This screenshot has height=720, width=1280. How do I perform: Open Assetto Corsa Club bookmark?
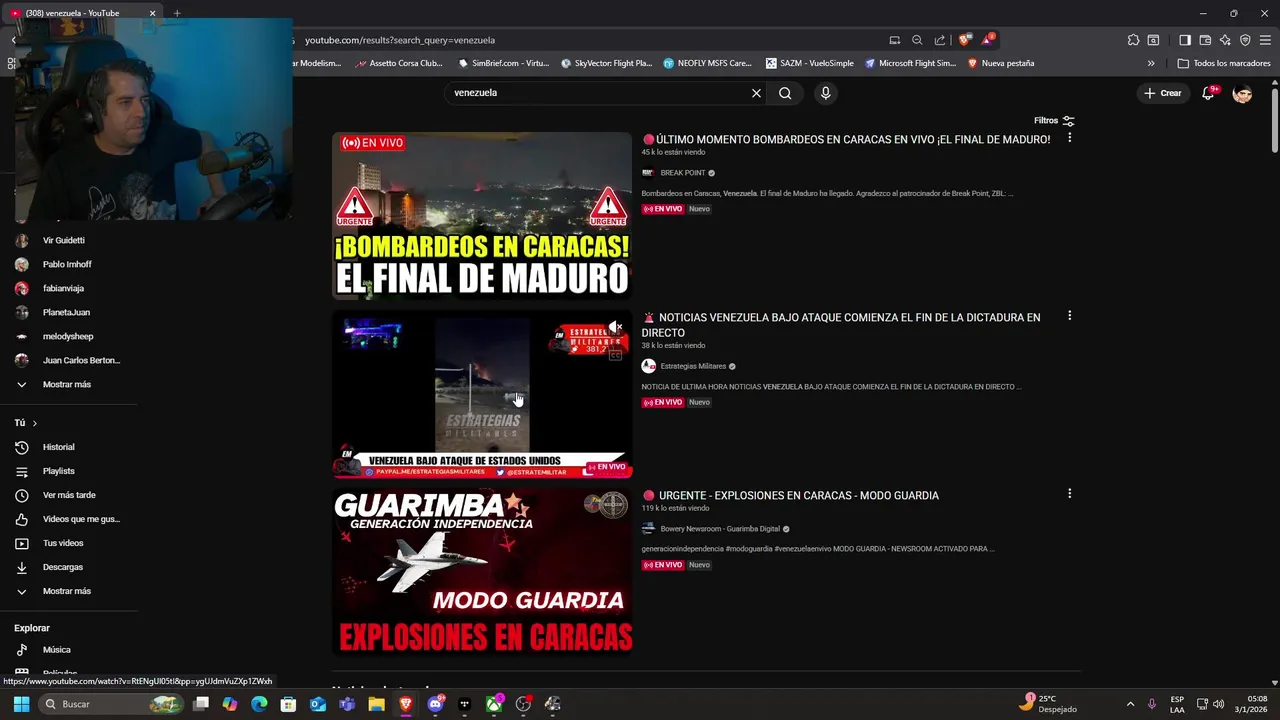pos(398,63)
